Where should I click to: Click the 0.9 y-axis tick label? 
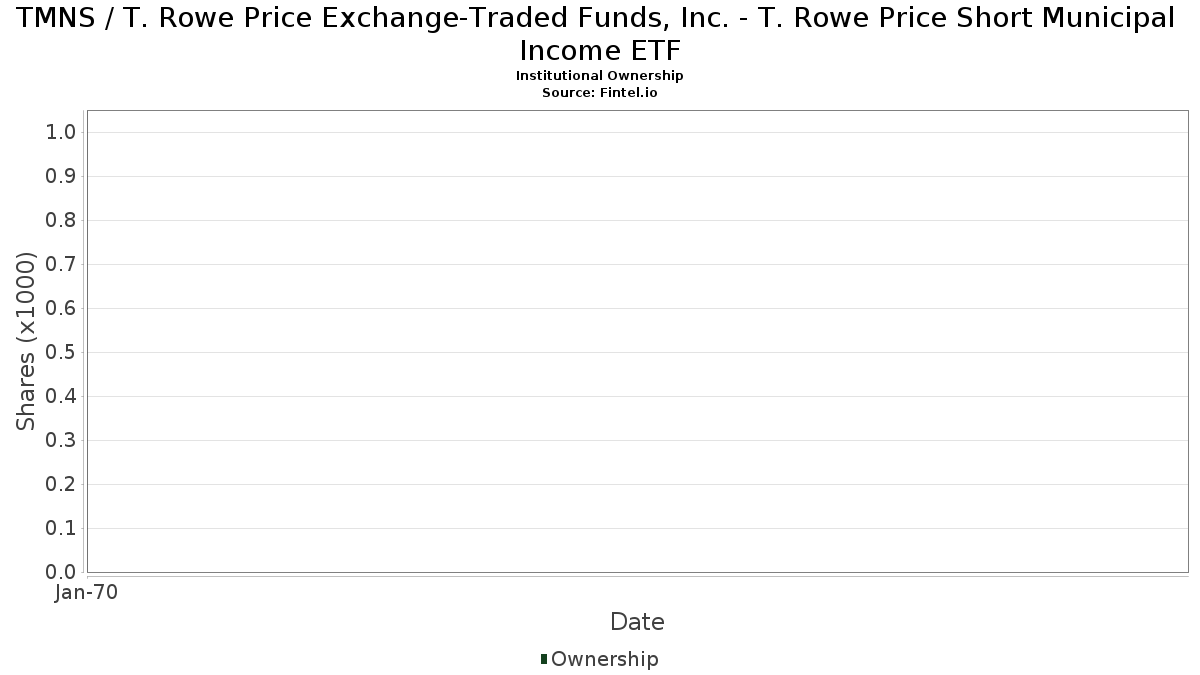61,177
